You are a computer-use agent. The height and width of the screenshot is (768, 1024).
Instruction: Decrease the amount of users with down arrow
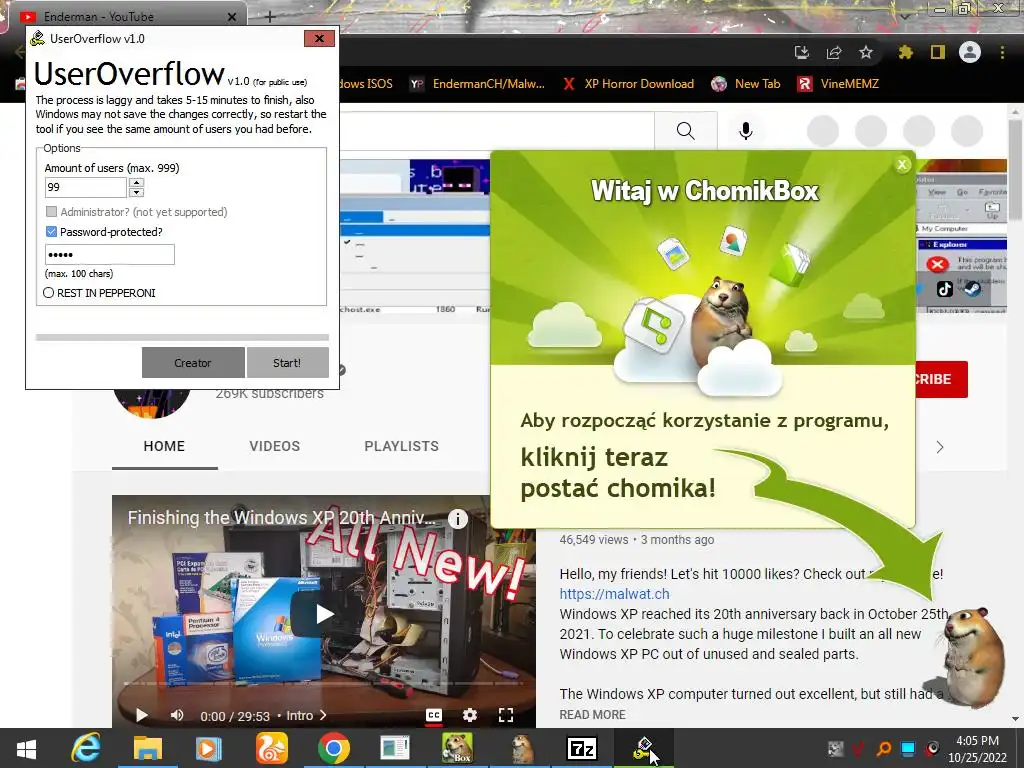(136, 192)
